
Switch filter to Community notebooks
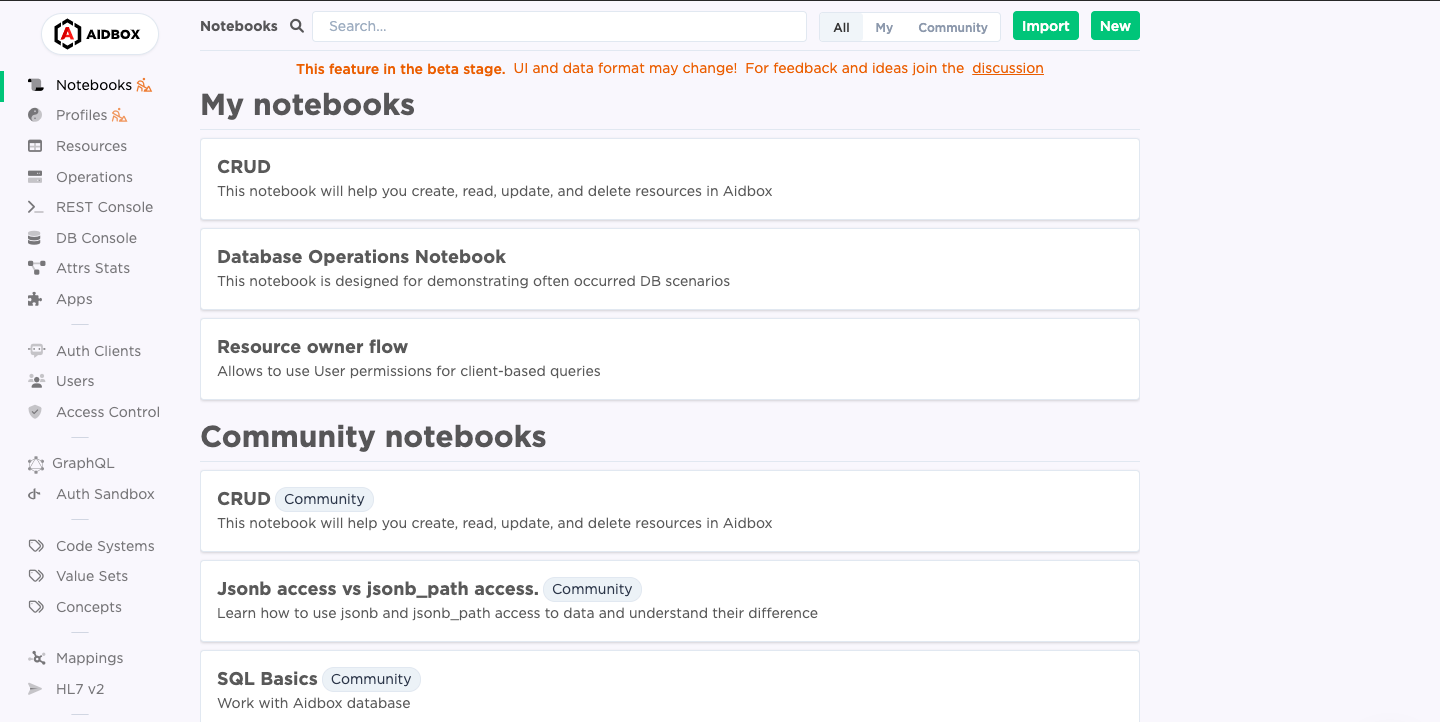point(953,27)
